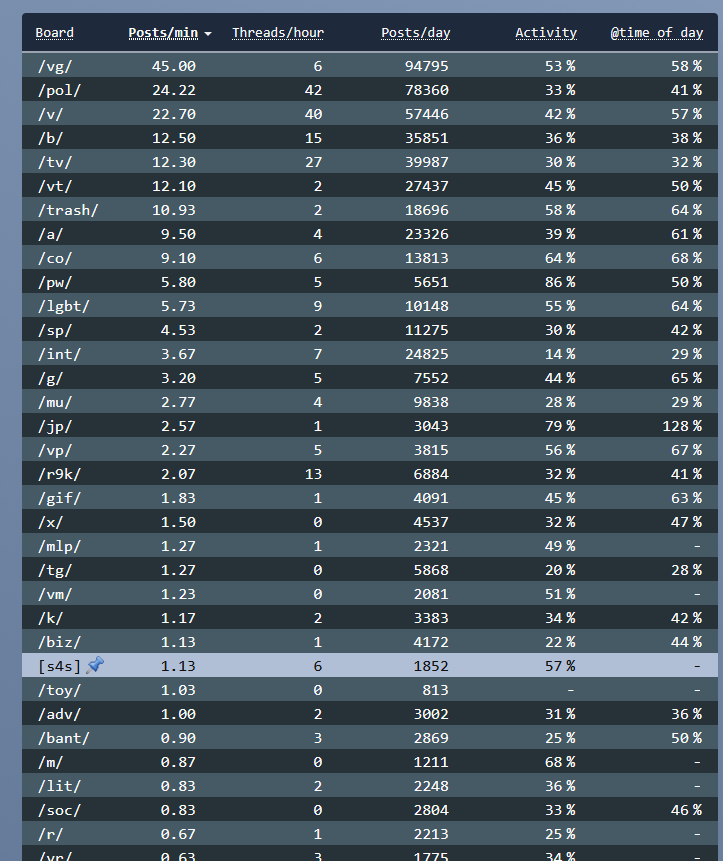Click the 813 posts/day value for /toy/
The image size is (723, 861).
[435, 691]
